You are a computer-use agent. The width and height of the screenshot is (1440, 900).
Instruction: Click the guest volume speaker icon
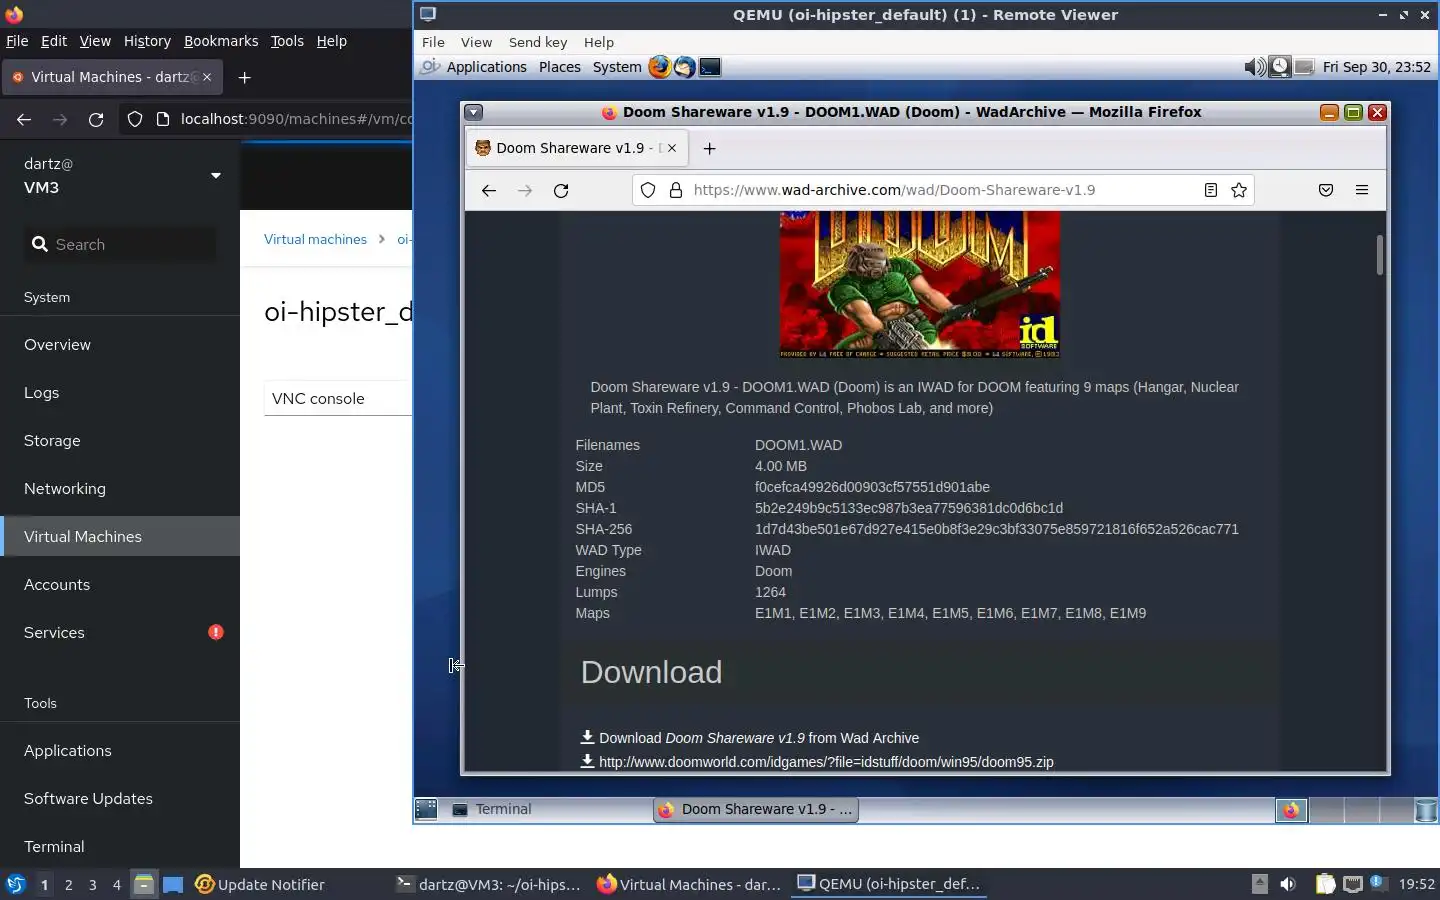click(1254, 67)
